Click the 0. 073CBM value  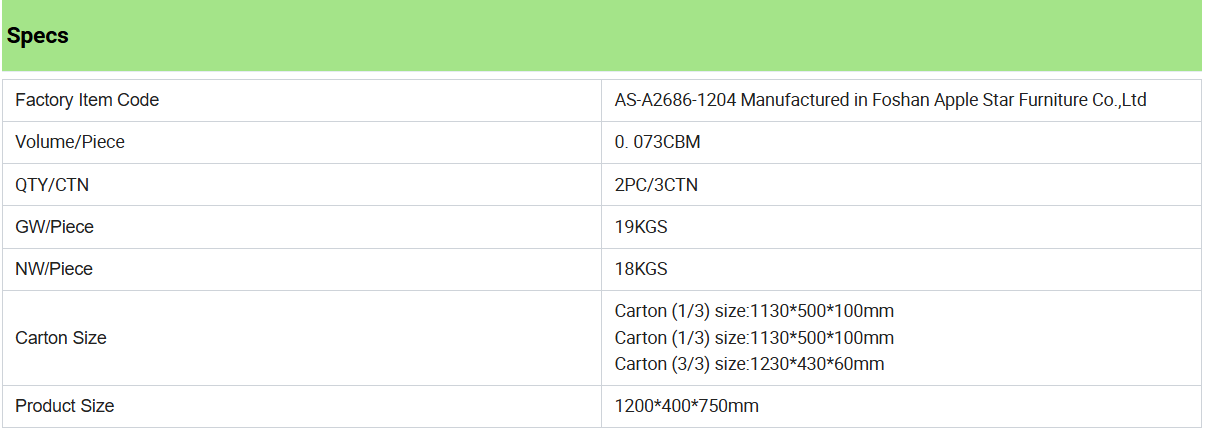click(657, 142)
